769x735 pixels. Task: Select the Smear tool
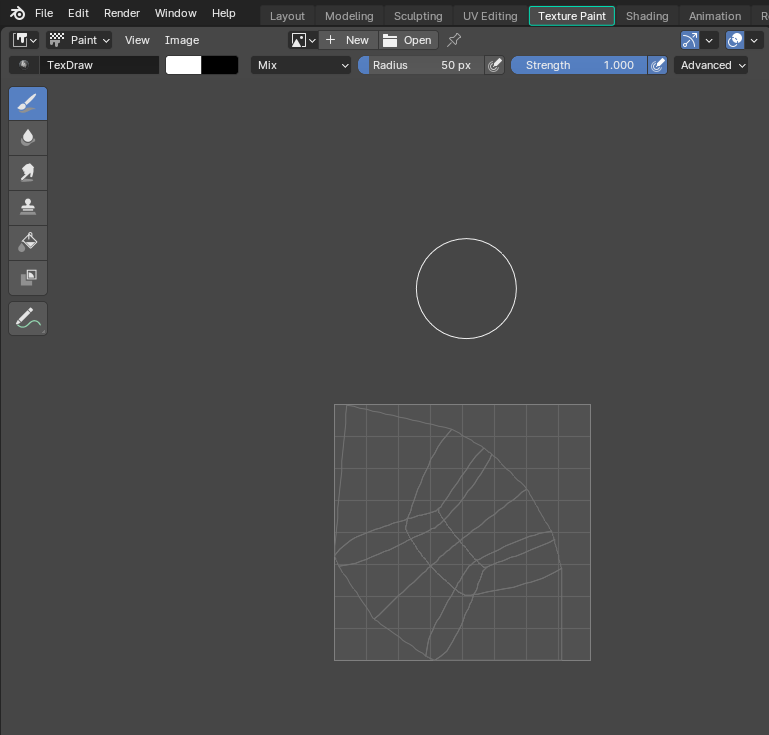click(x=28, y=173)
